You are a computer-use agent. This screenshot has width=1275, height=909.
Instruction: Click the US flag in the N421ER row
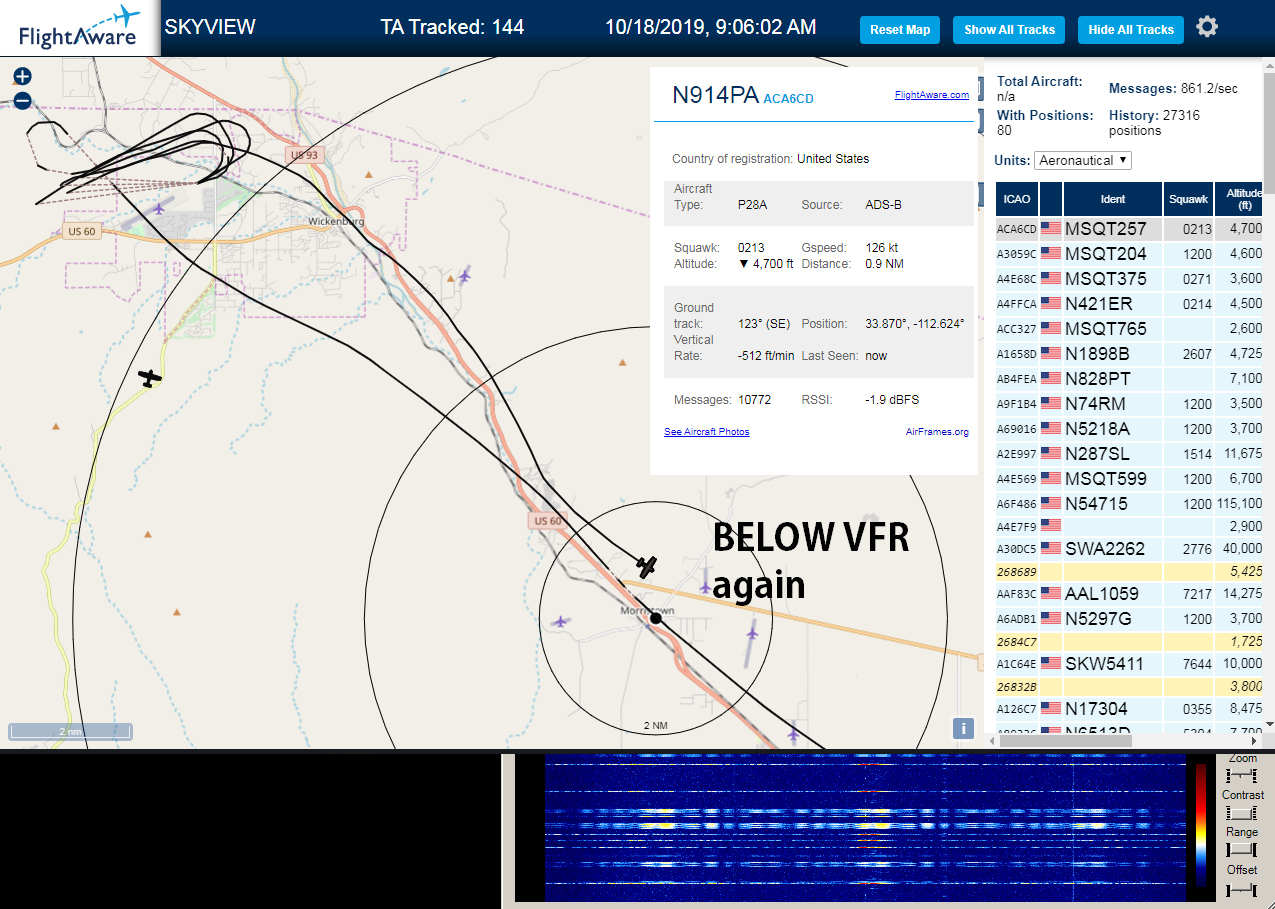[1051, 304]
